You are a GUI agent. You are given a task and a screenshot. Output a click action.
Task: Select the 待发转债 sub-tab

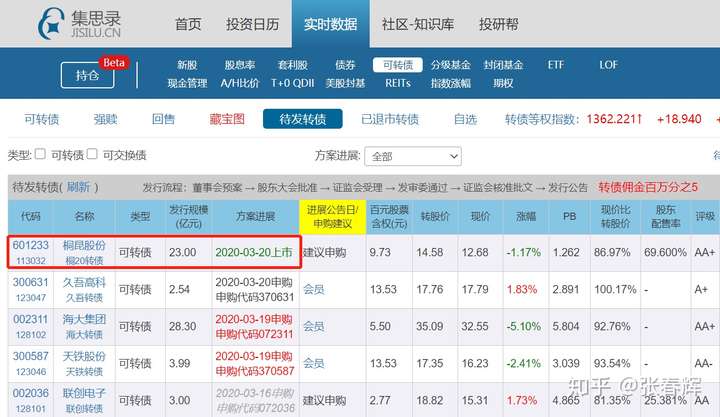[x=303, y=119]
